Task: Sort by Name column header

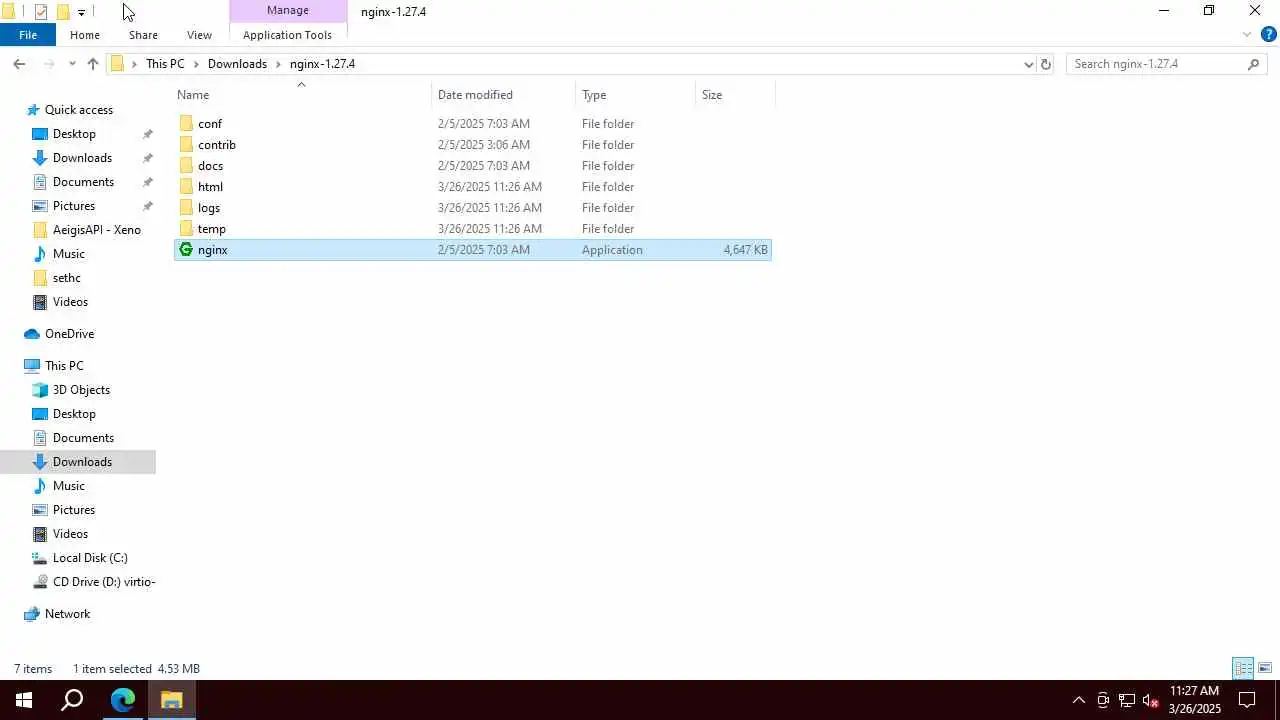Action: (x=302, y=95)
